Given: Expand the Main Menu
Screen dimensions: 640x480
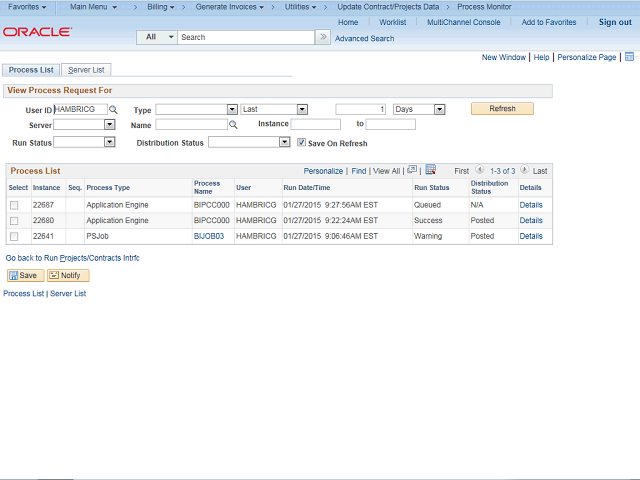Looking at the screenshot, I should [x=93, y=7].
